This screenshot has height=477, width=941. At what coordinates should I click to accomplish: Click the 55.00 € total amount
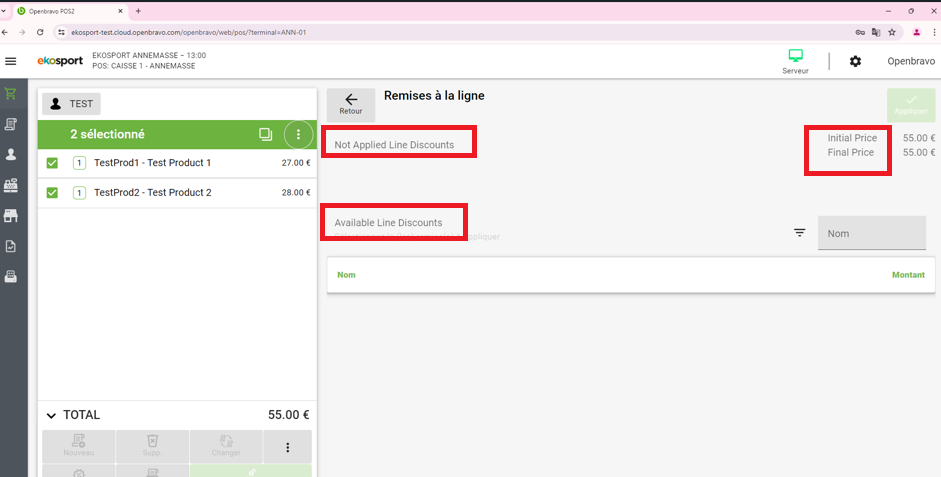click(289, 415)
